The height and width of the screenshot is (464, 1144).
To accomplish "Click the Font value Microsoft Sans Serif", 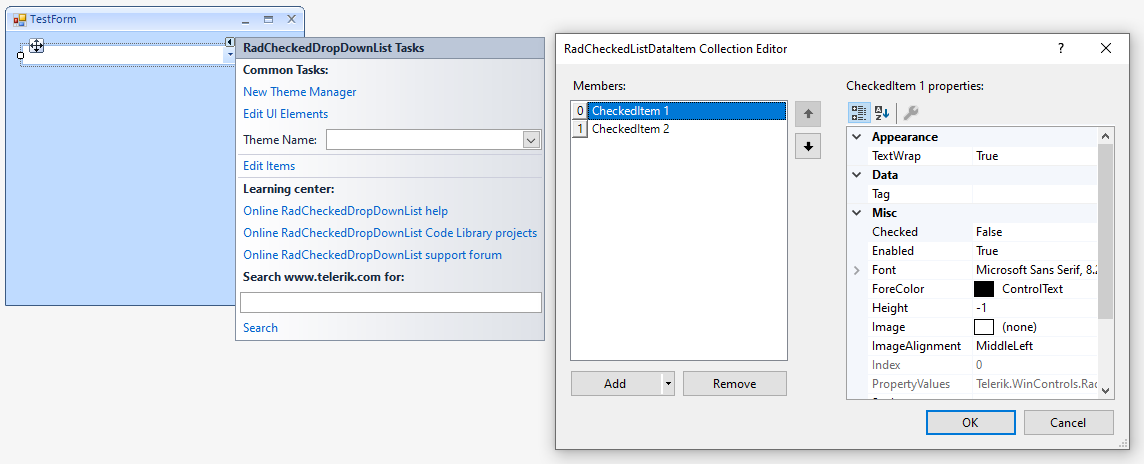I will pos(1036,270).
